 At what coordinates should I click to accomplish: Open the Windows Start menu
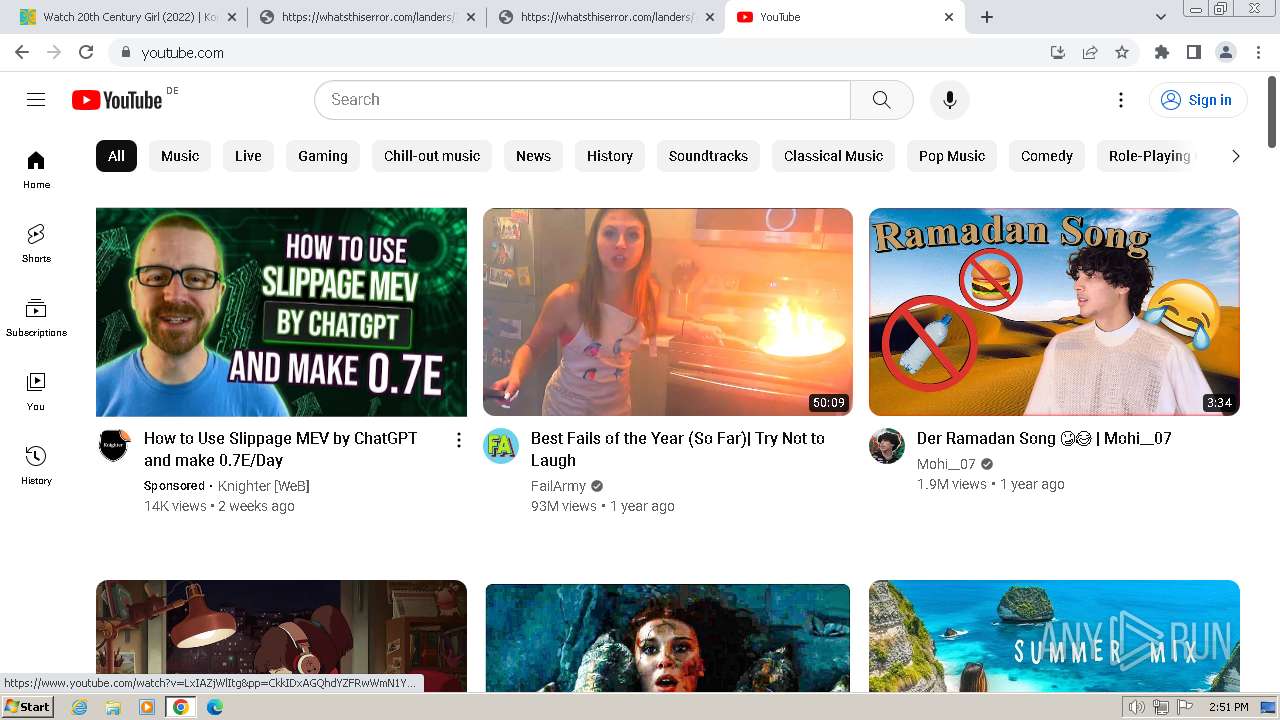[27, 706]
